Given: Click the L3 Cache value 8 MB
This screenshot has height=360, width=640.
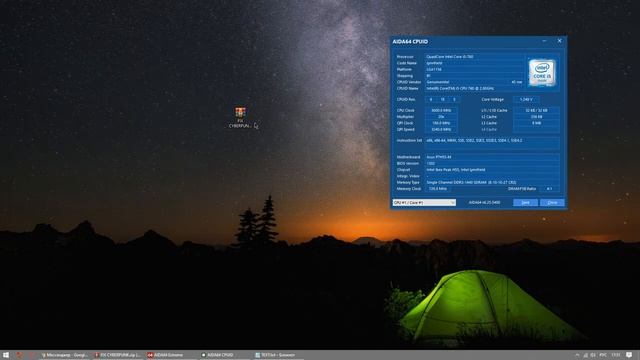Looking at the screenshot, I should coord(536,123).
